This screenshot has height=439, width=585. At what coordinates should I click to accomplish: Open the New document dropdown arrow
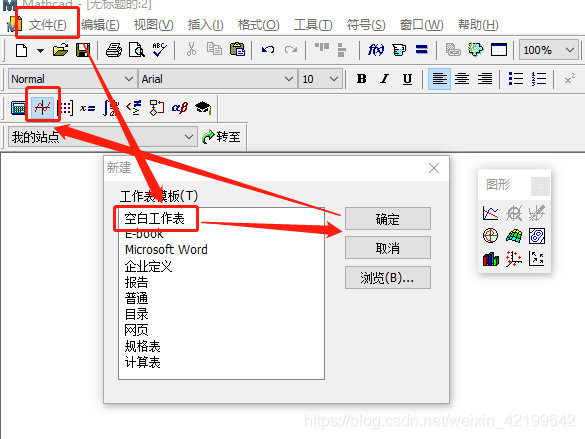(40, 50)
